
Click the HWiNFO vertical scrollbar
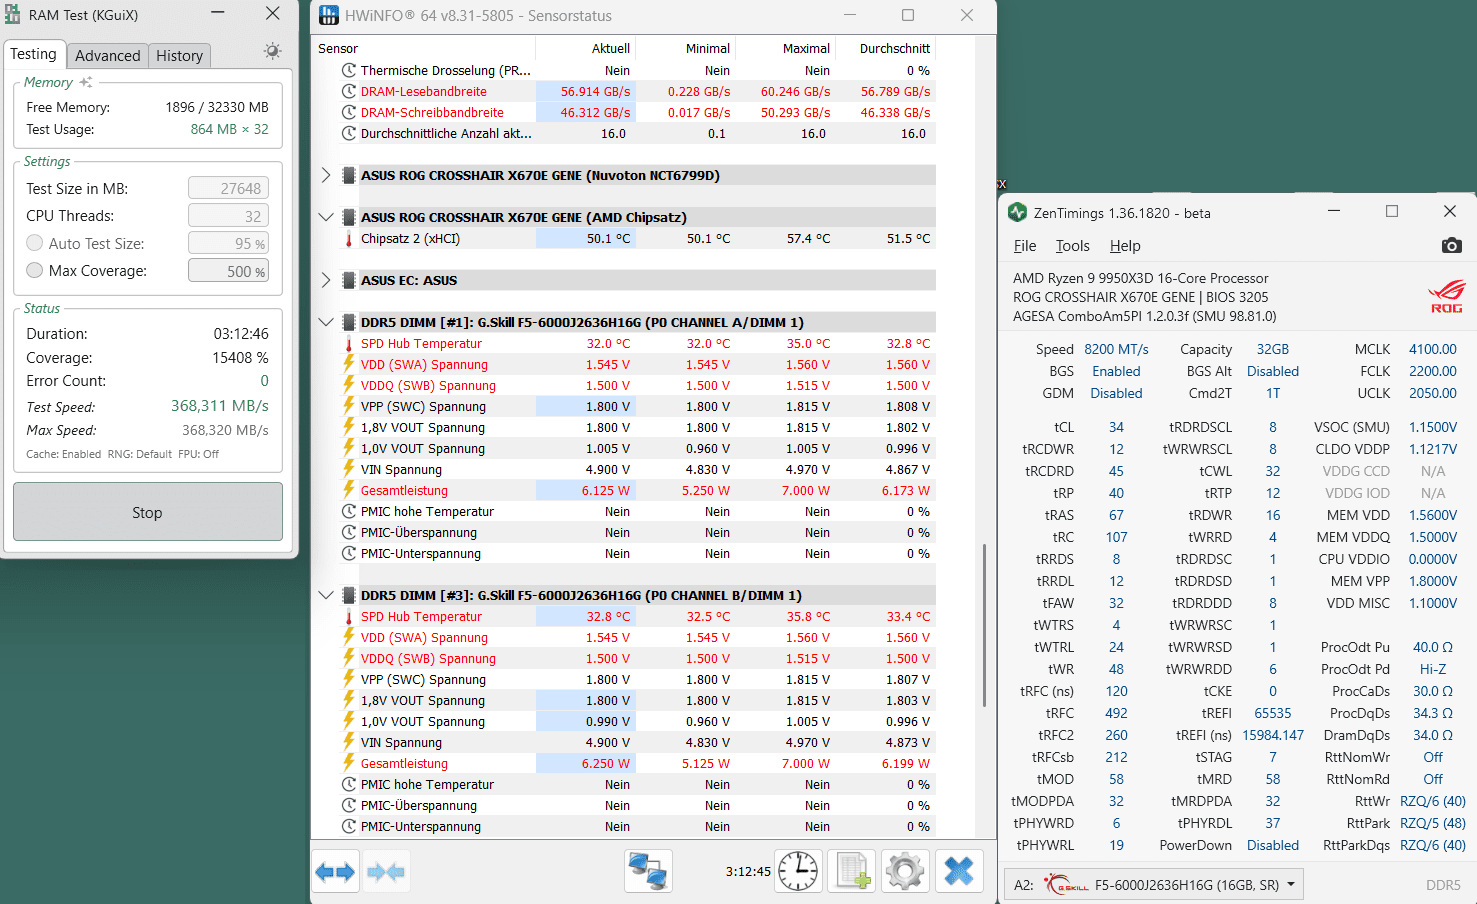click(x=986, y=625)
